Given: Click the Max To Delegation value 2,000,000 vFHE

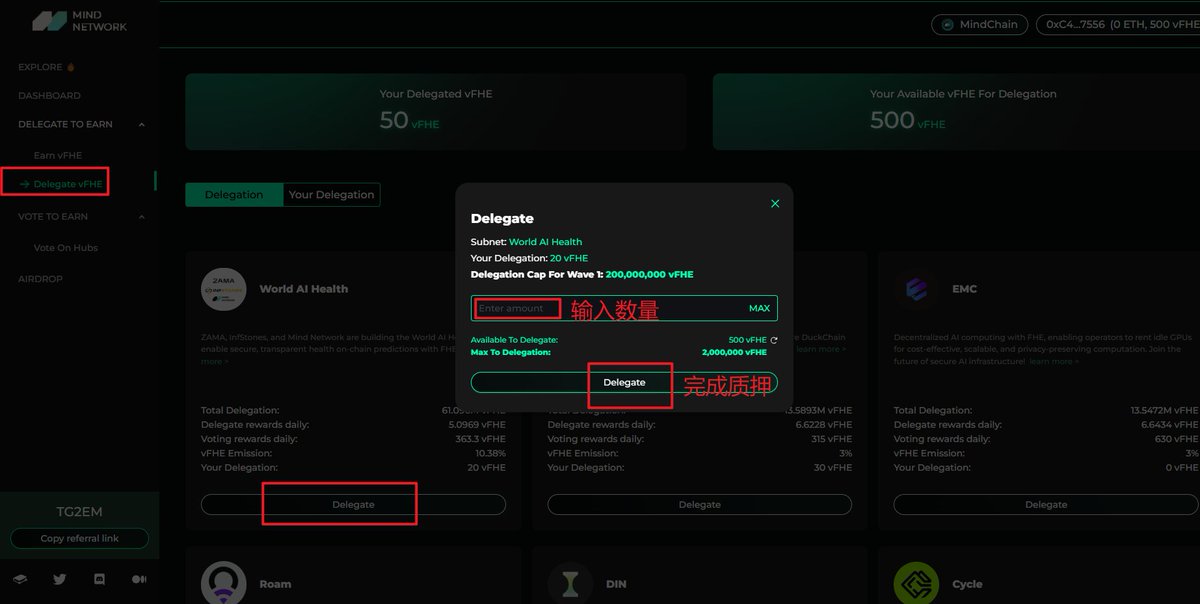Looking at the screenshot, I should click(734, 352).
